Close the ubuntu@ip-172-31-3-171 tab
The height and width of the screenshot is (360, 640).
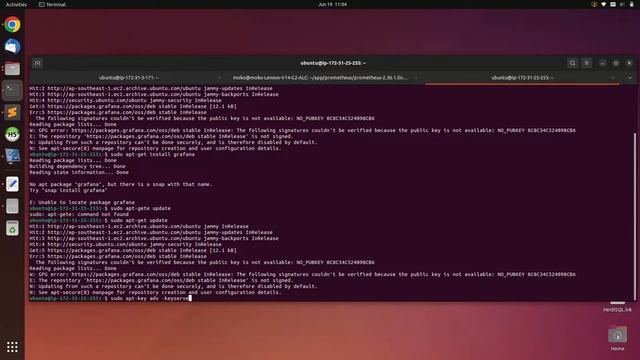[219, 78]
